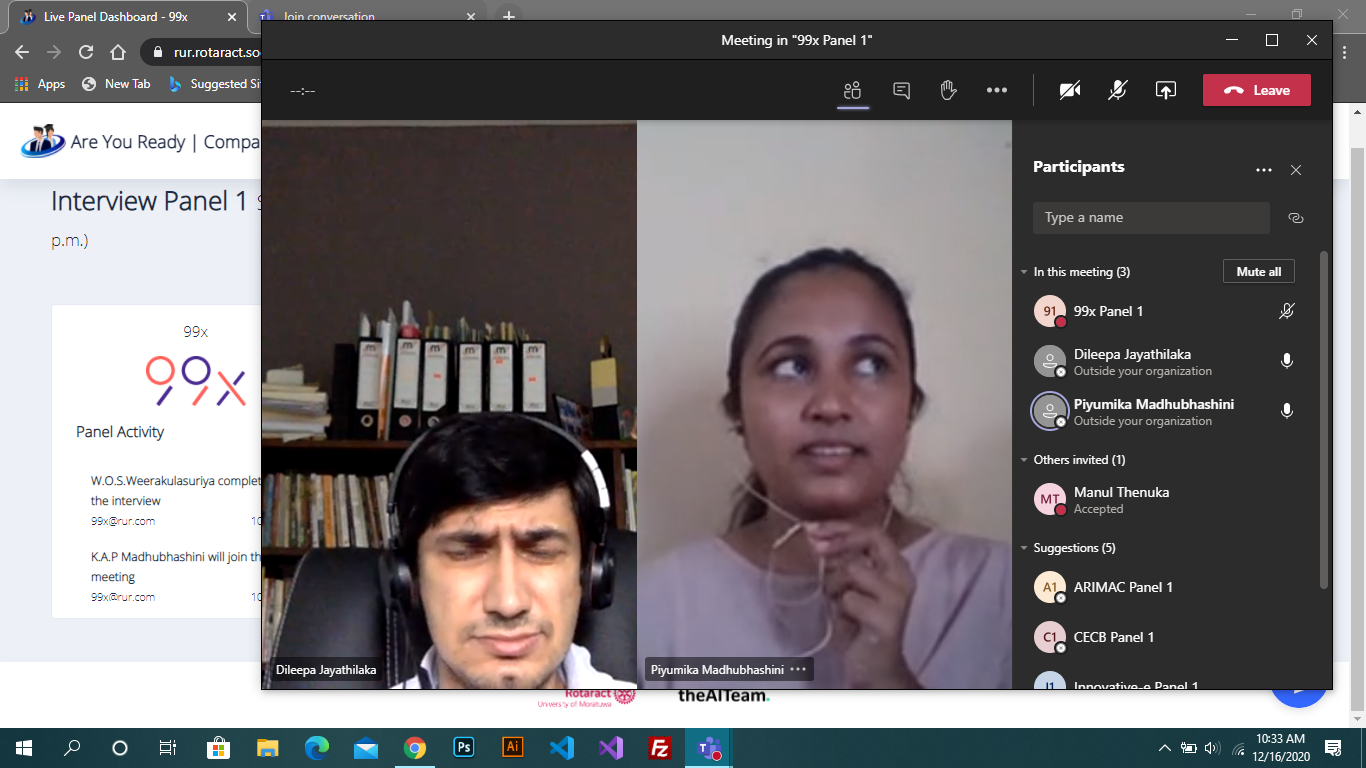Leave the meeting
Screen dimensions: 1366x768
[1256, 90]
